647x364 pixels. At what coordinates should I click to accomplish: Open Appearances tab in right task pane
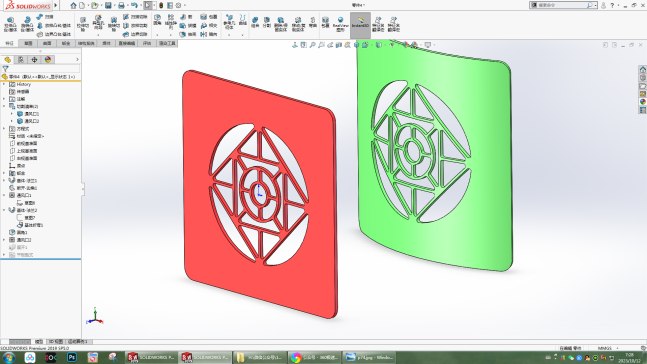[642, 102]
